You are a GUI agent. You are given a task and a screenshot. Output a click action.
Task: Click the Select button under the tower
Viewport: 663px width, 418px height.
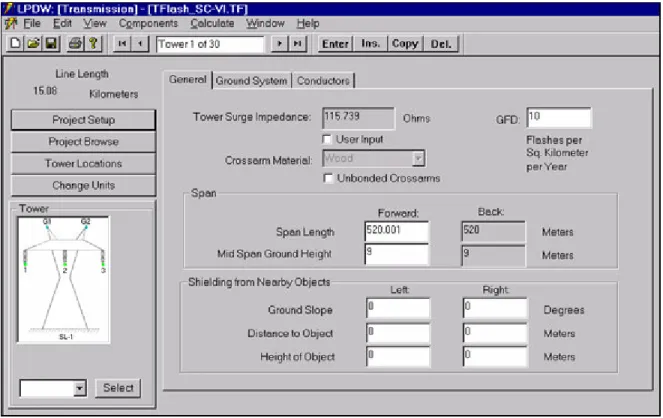click(x=118, y=388)
